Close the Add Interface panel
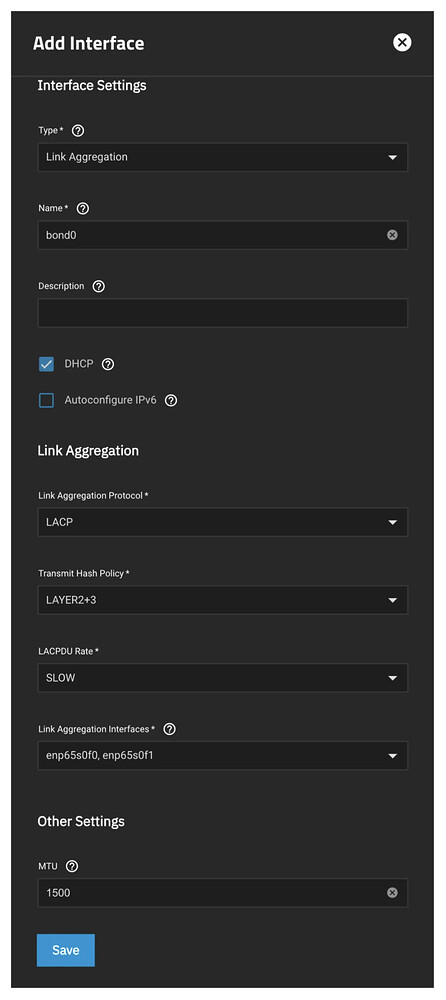 [x=402, y=43]
